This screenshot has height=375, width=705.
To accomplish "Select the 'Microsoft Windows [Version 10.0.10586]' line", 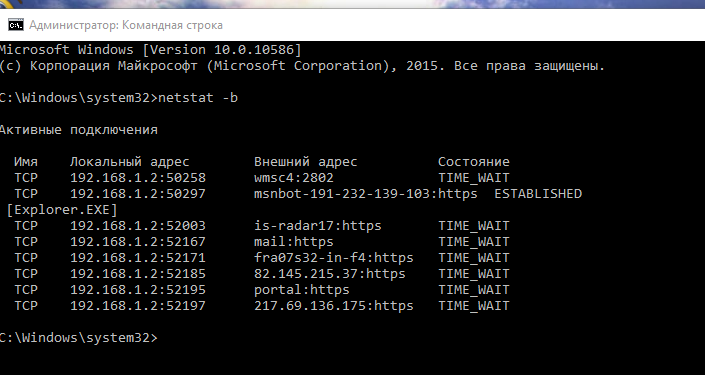I will (x=151, y=49).
